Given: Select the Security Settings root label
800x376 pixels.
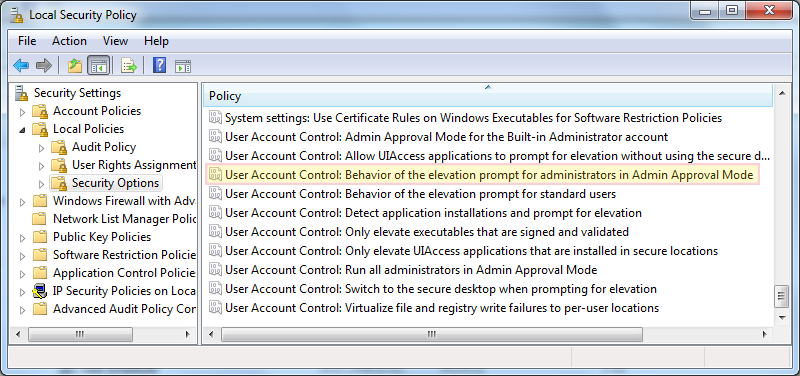Looking at the screenshot, I should 78,93.
